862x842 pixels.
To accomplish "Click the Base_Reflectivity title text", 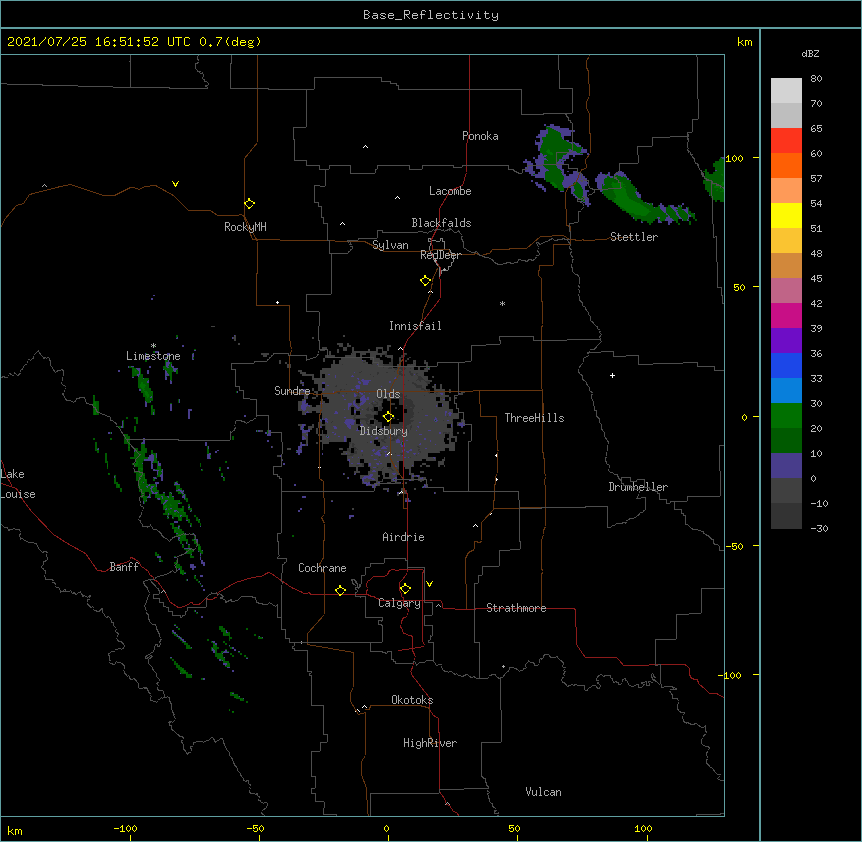I will coord(431,15).
